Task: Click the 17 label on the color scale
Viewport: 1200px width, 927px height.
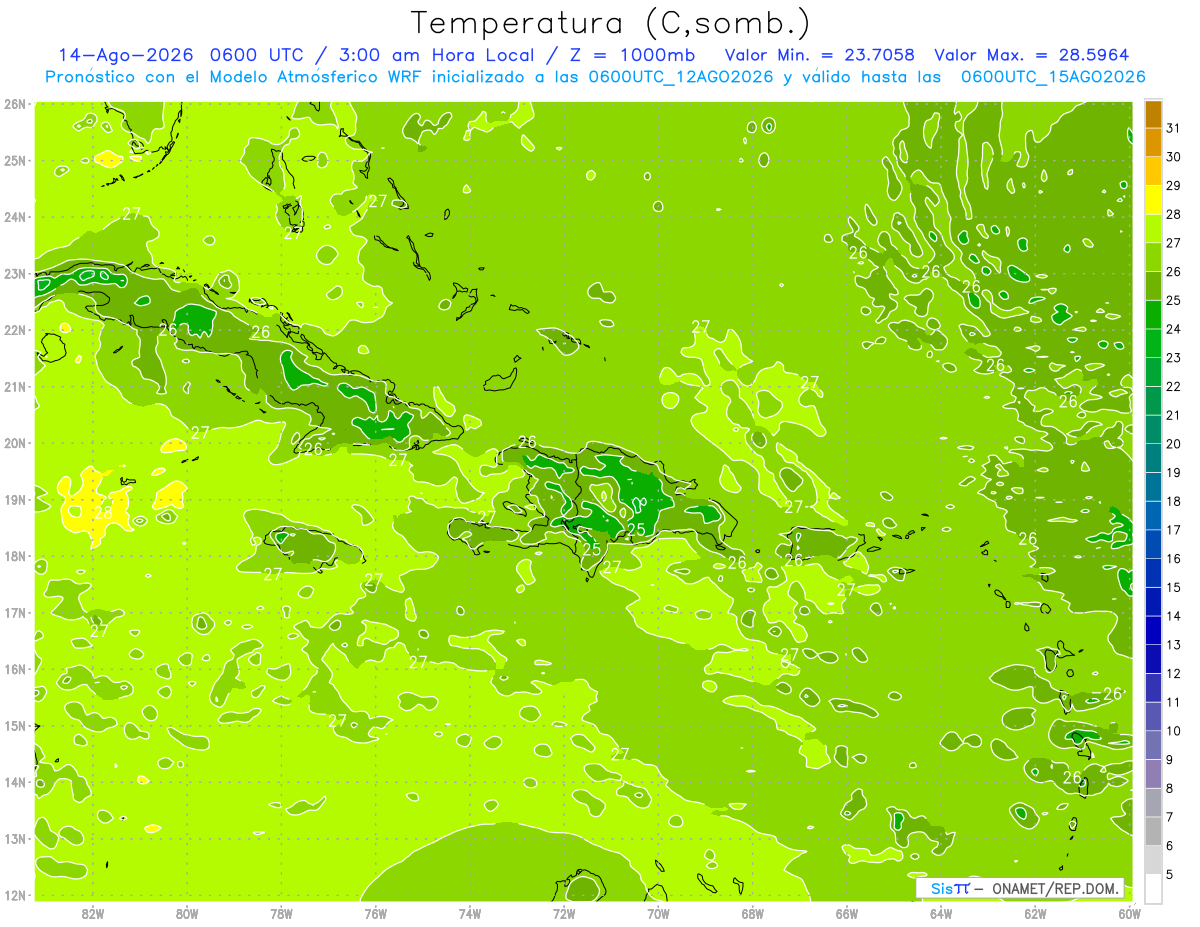Action: point(1175,530)
